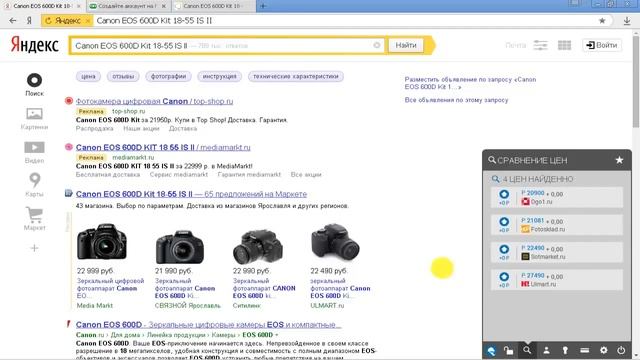
Task: Open browser downloads arrow icon
Action: point(627,21)
